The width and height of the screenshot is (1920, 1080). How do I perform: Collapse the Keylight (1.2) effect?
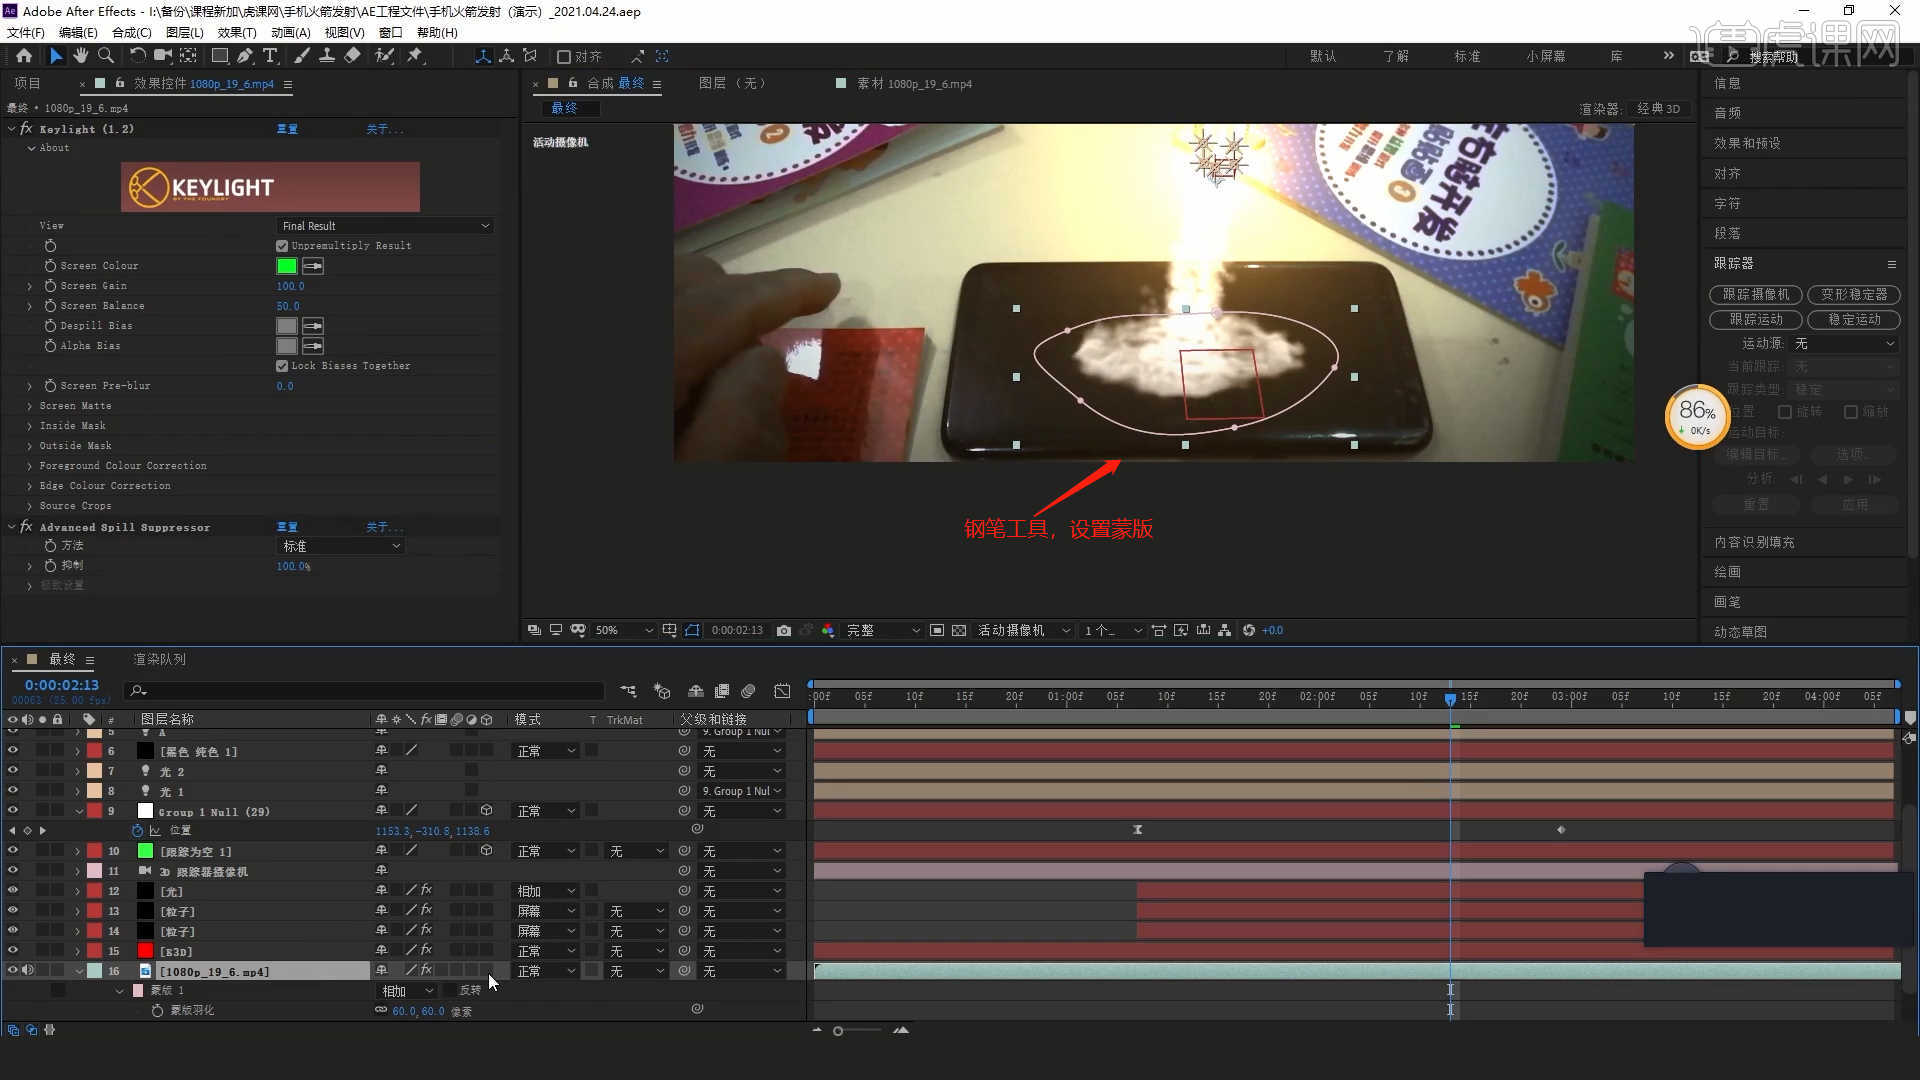[x=12, y=129]
